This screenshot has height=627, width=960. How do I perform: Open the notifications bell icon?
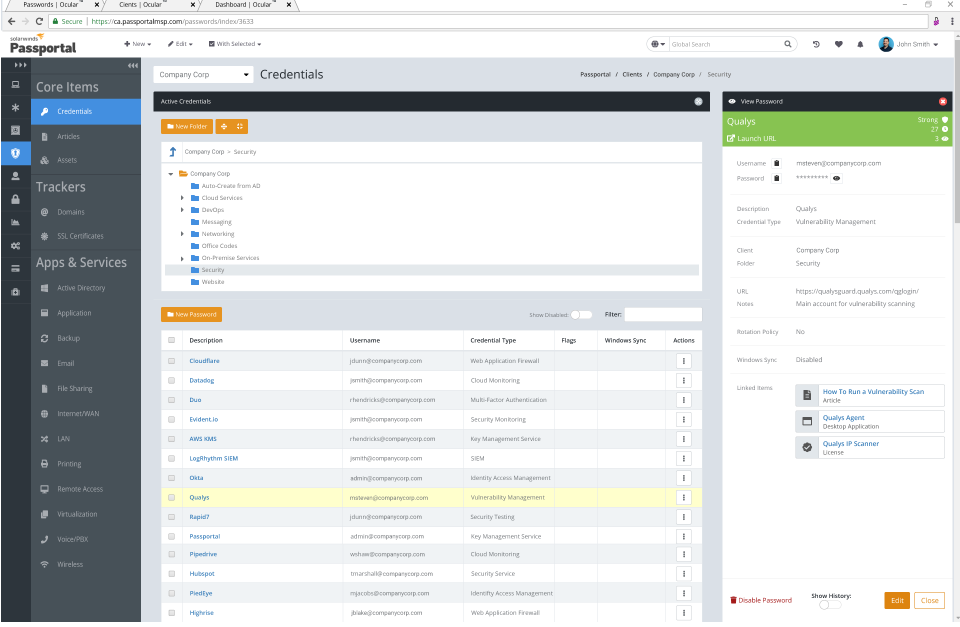(860, 44)
